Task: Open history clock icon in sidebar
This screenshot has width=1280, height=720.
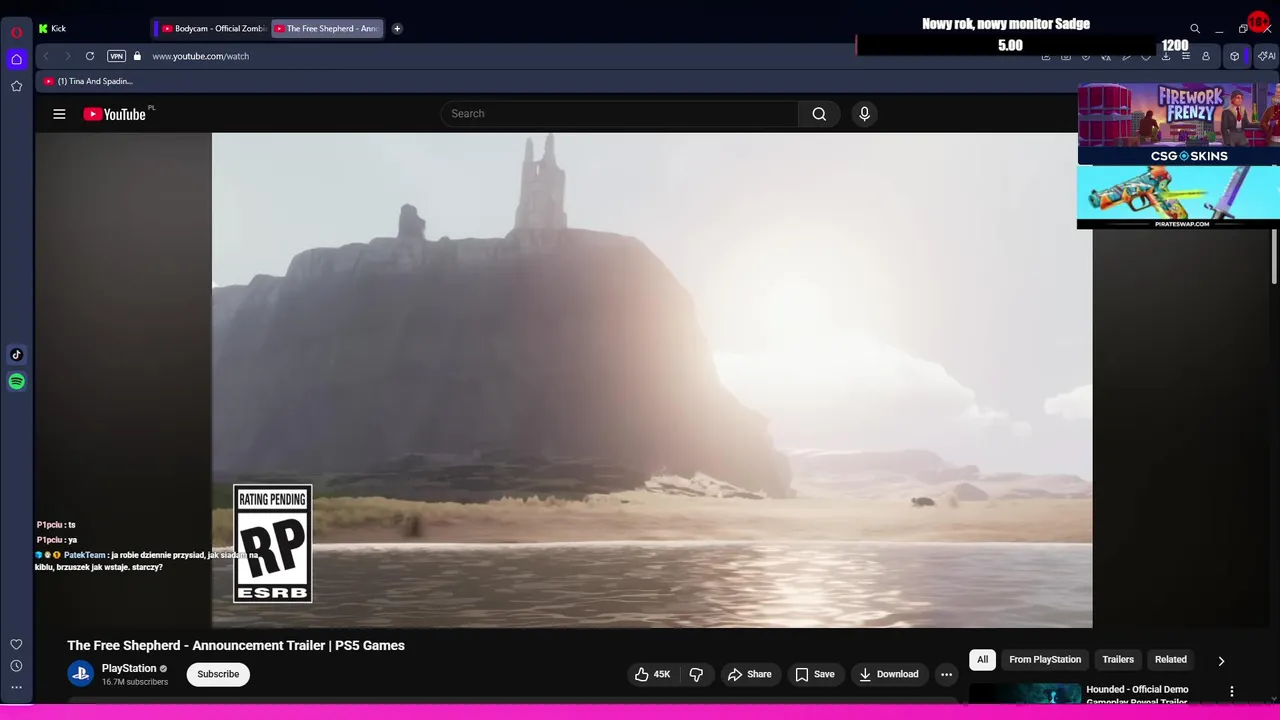Action: coord(16,666)
